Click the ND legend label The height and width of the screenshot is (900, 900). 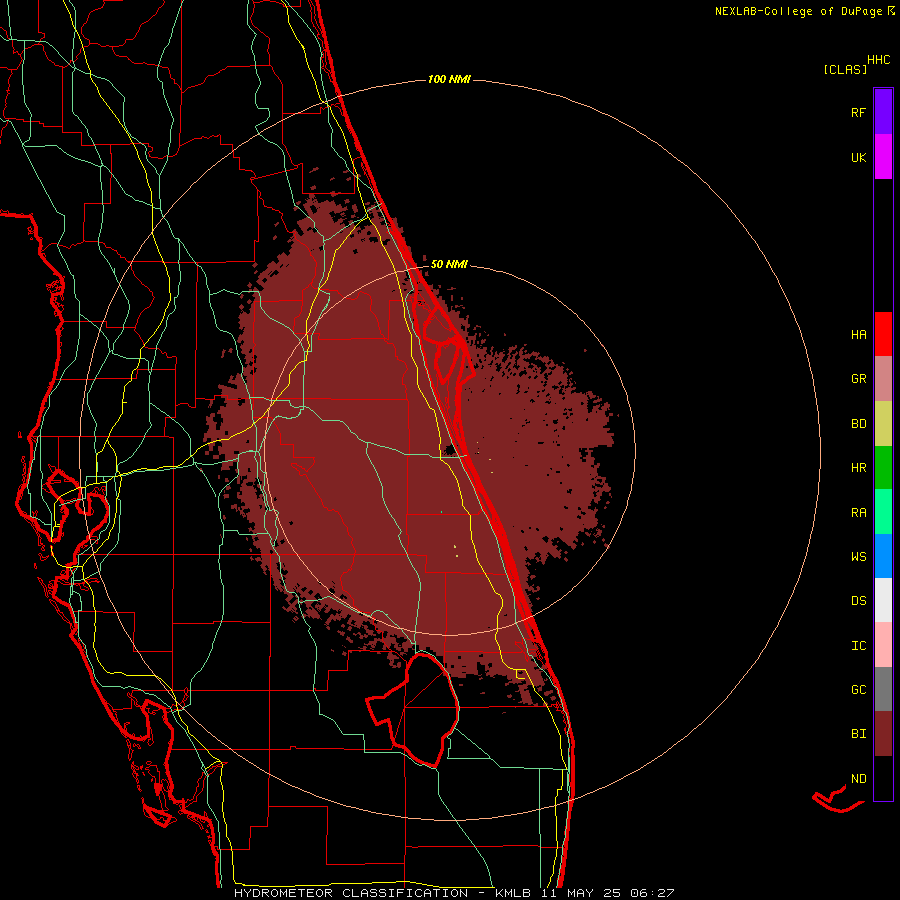pos(858,779)
